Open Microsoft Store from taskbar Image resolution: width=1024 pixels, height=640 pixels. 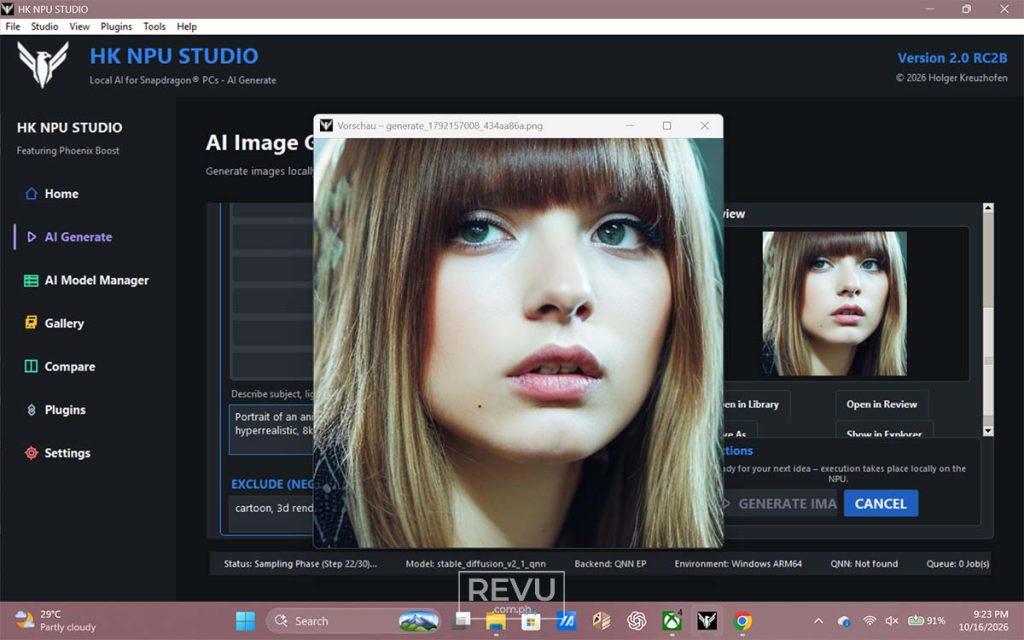(530, 621)
